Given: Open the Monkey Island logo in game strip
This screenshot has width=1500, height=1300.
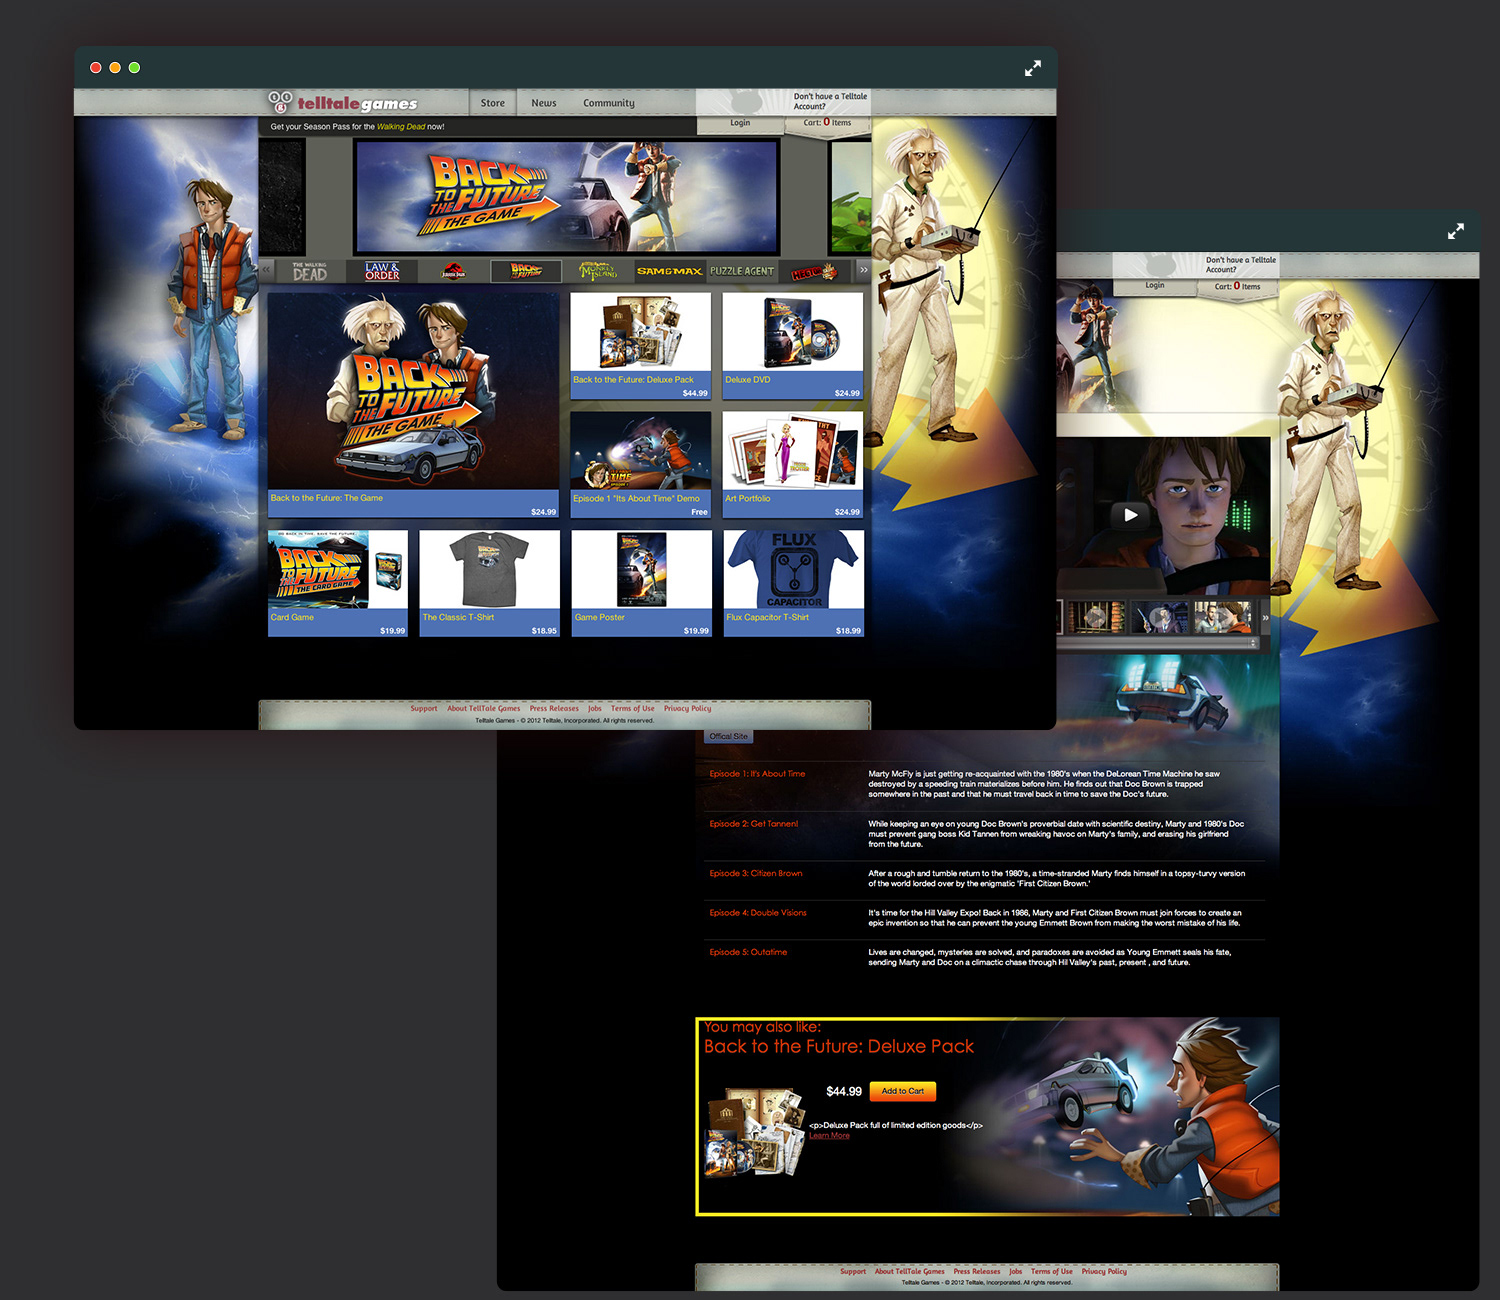Looking at the screenshot, I should click(x=598, y=271).
